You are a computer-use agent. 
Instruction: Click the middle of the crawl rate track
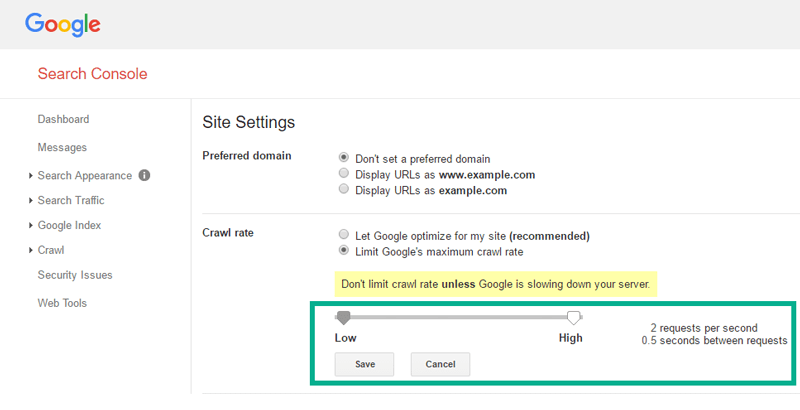[x=459, y=317]
